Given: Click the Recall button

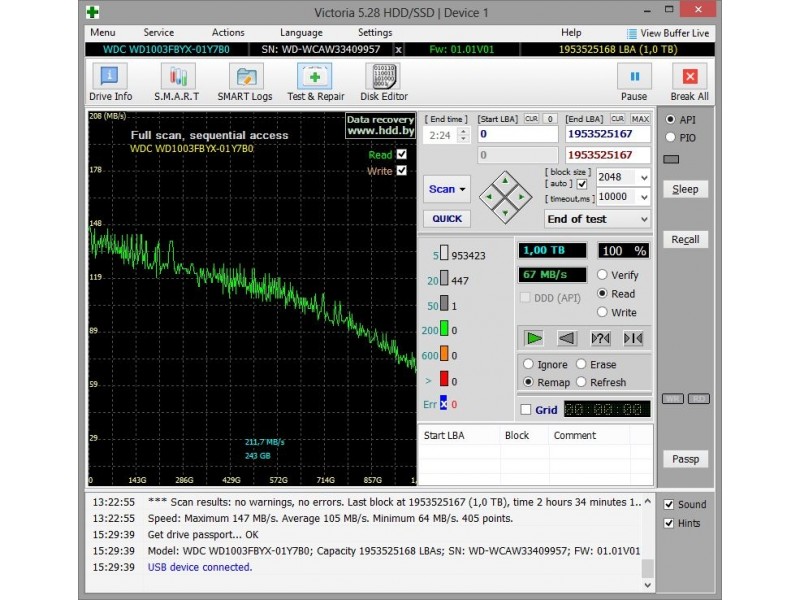Looking at the screenshot, I should (x=685, y=239).
